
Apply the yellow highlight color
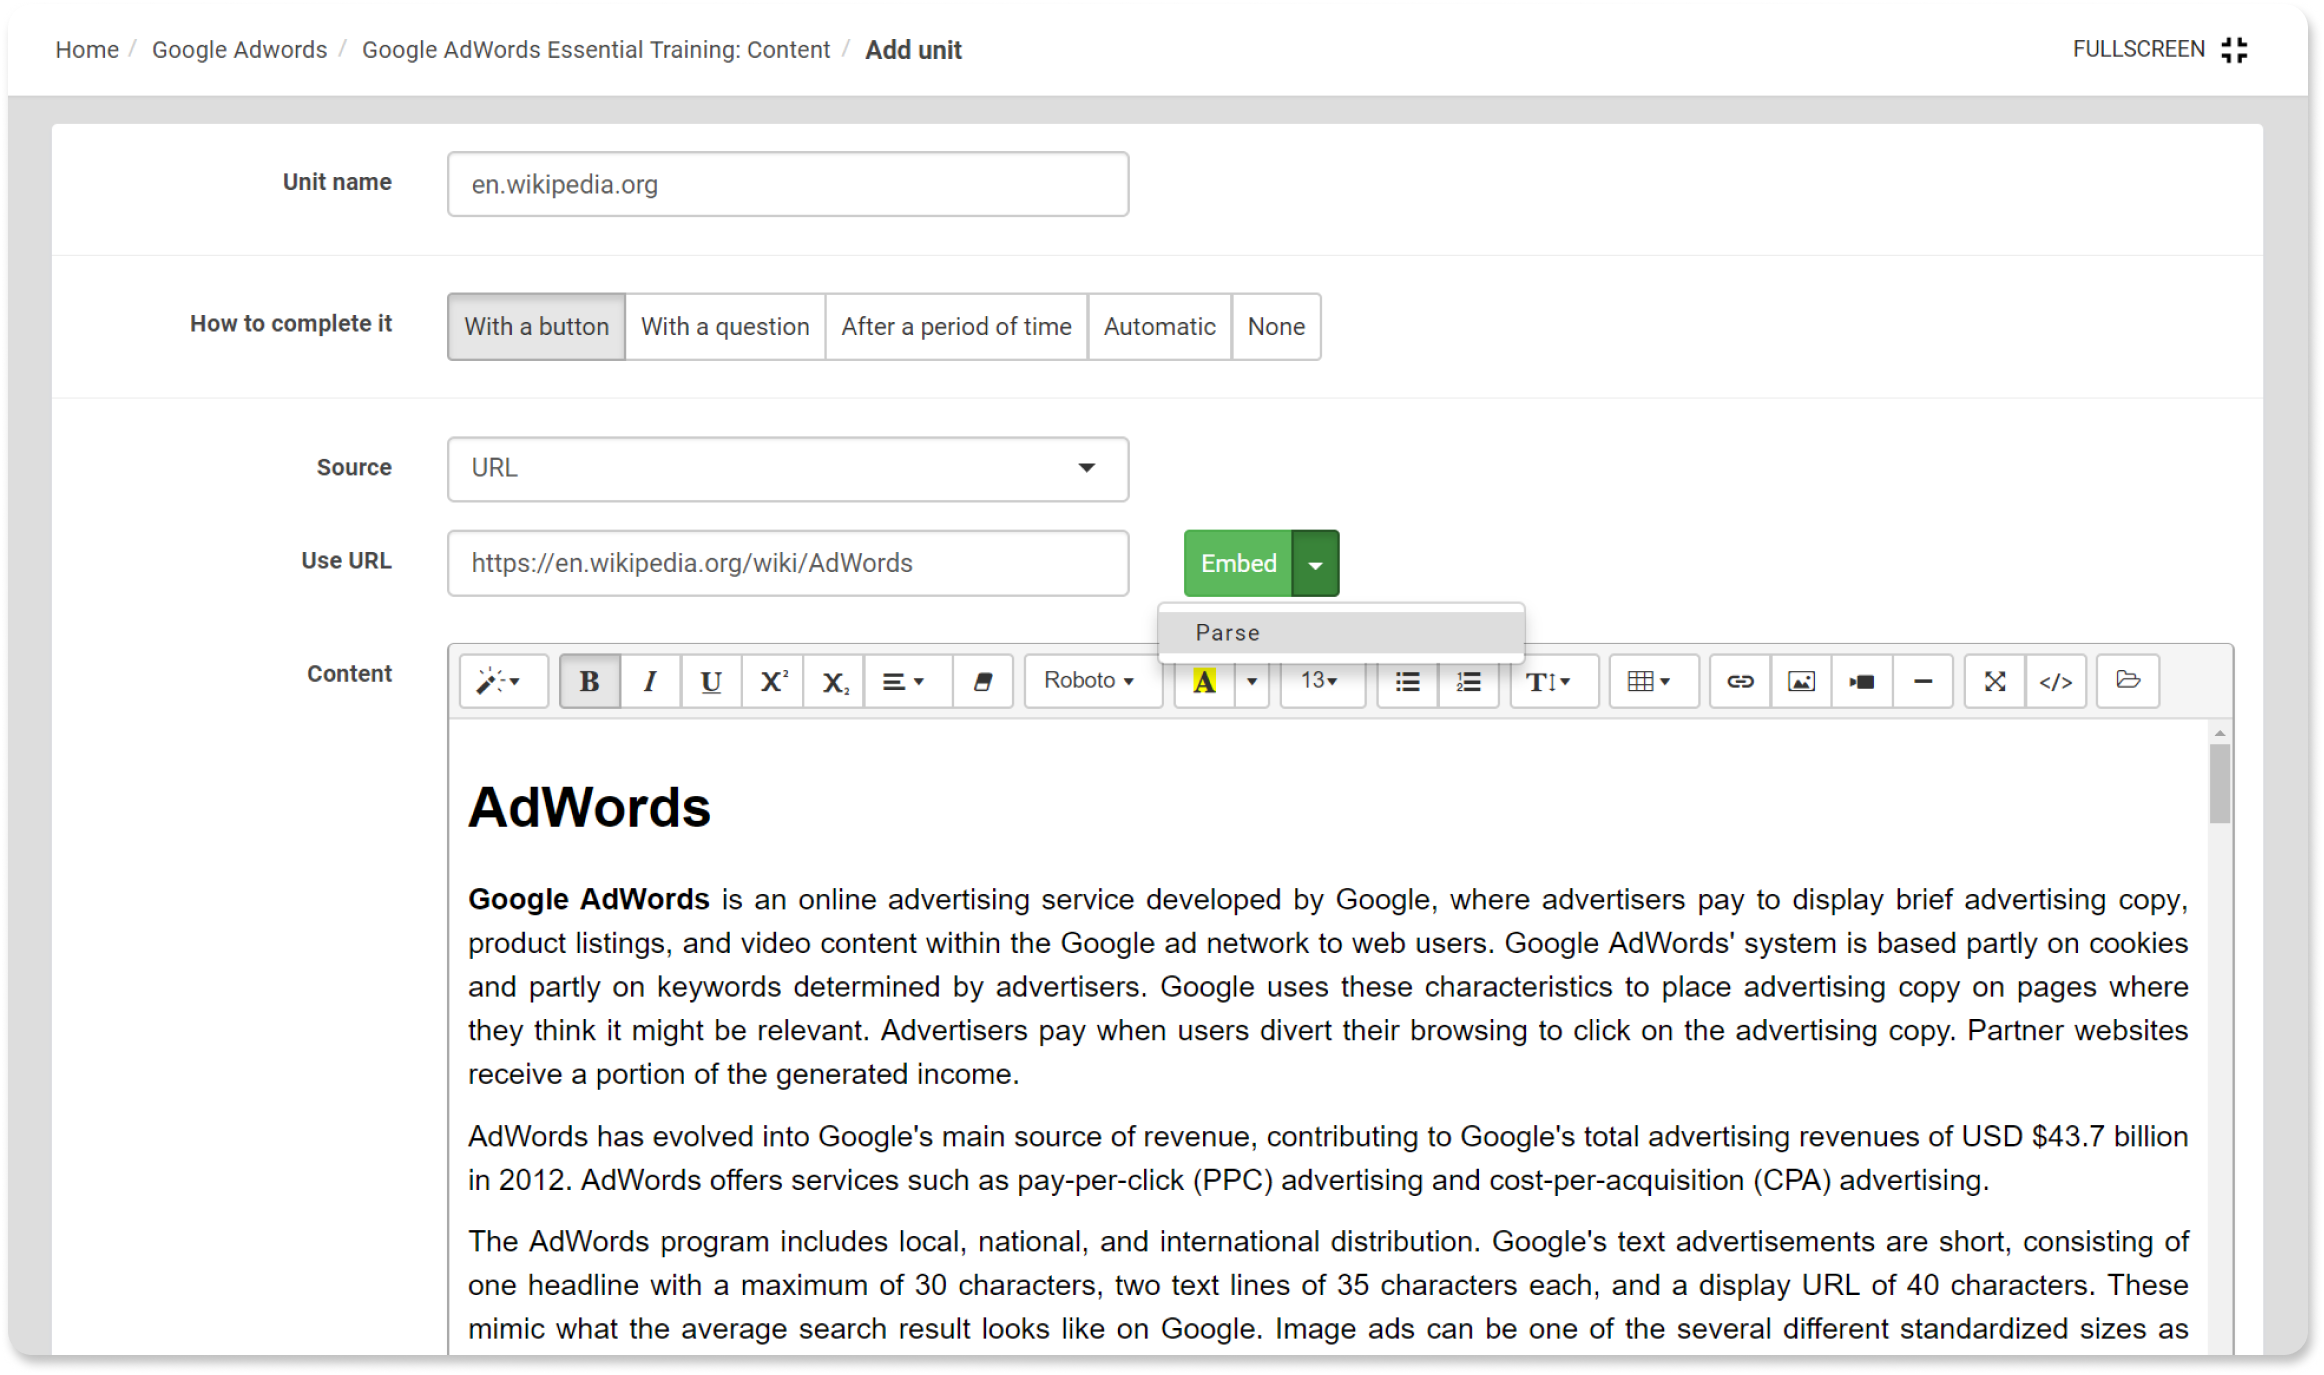pyautogui.click(x=1204, y=681)
